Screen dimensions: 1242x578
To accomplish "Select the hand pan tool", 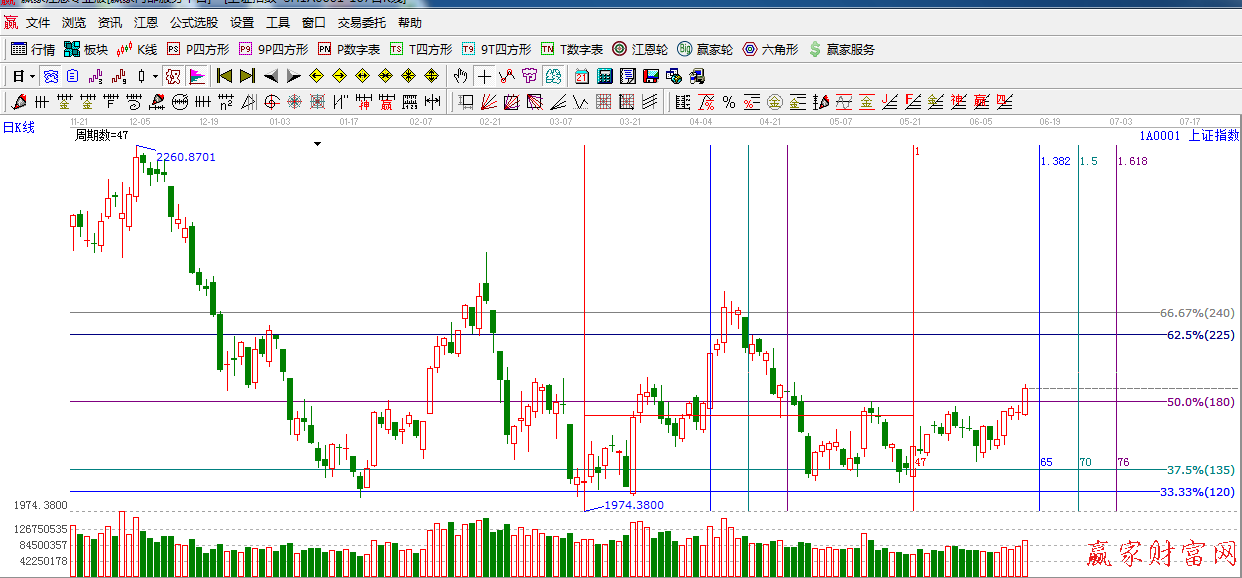I will coord(460,76).
